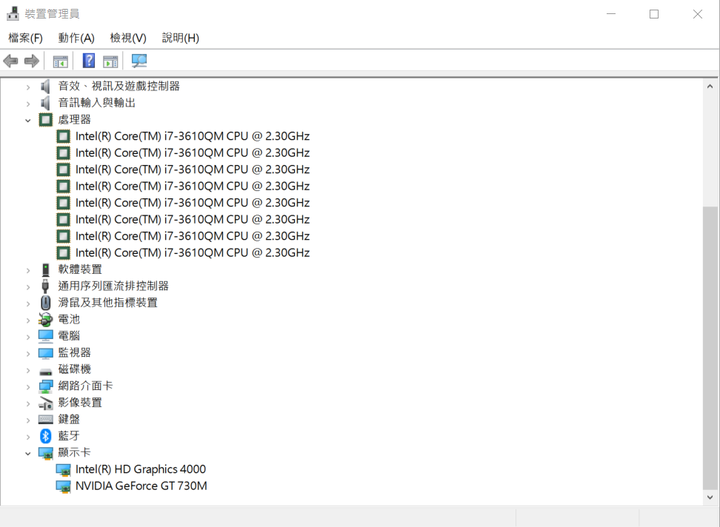Screen dimensions: 720x527
Task: Select the 通用序列匯流排控制器 label
Action: 113,286
